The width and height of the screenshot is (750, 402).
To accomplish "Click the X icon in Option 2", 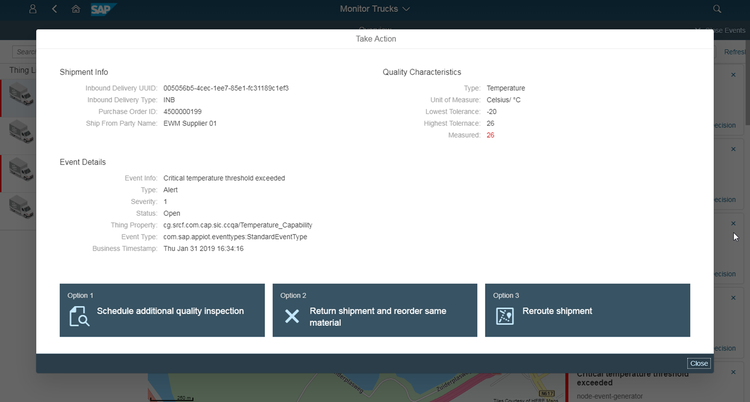I will pyautogui.click(x=292, y=316).
